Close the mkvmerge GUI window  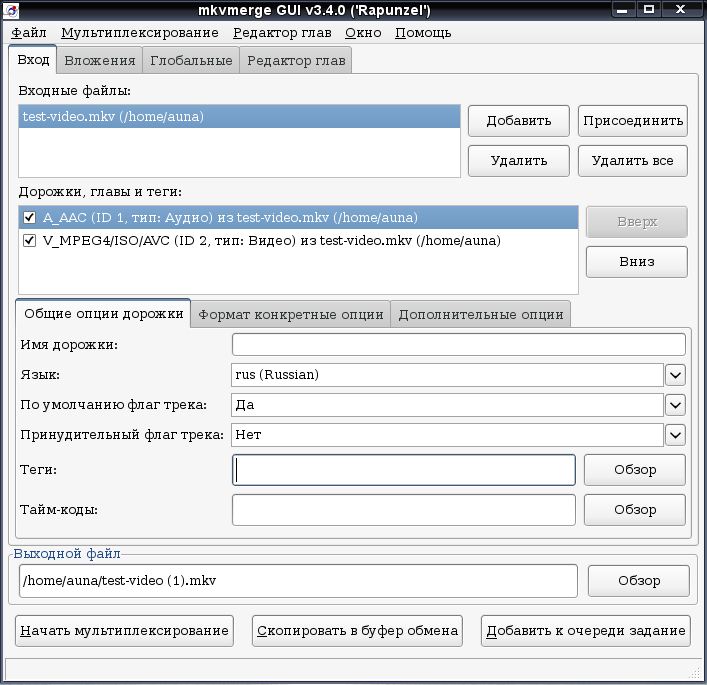[680, 9]
